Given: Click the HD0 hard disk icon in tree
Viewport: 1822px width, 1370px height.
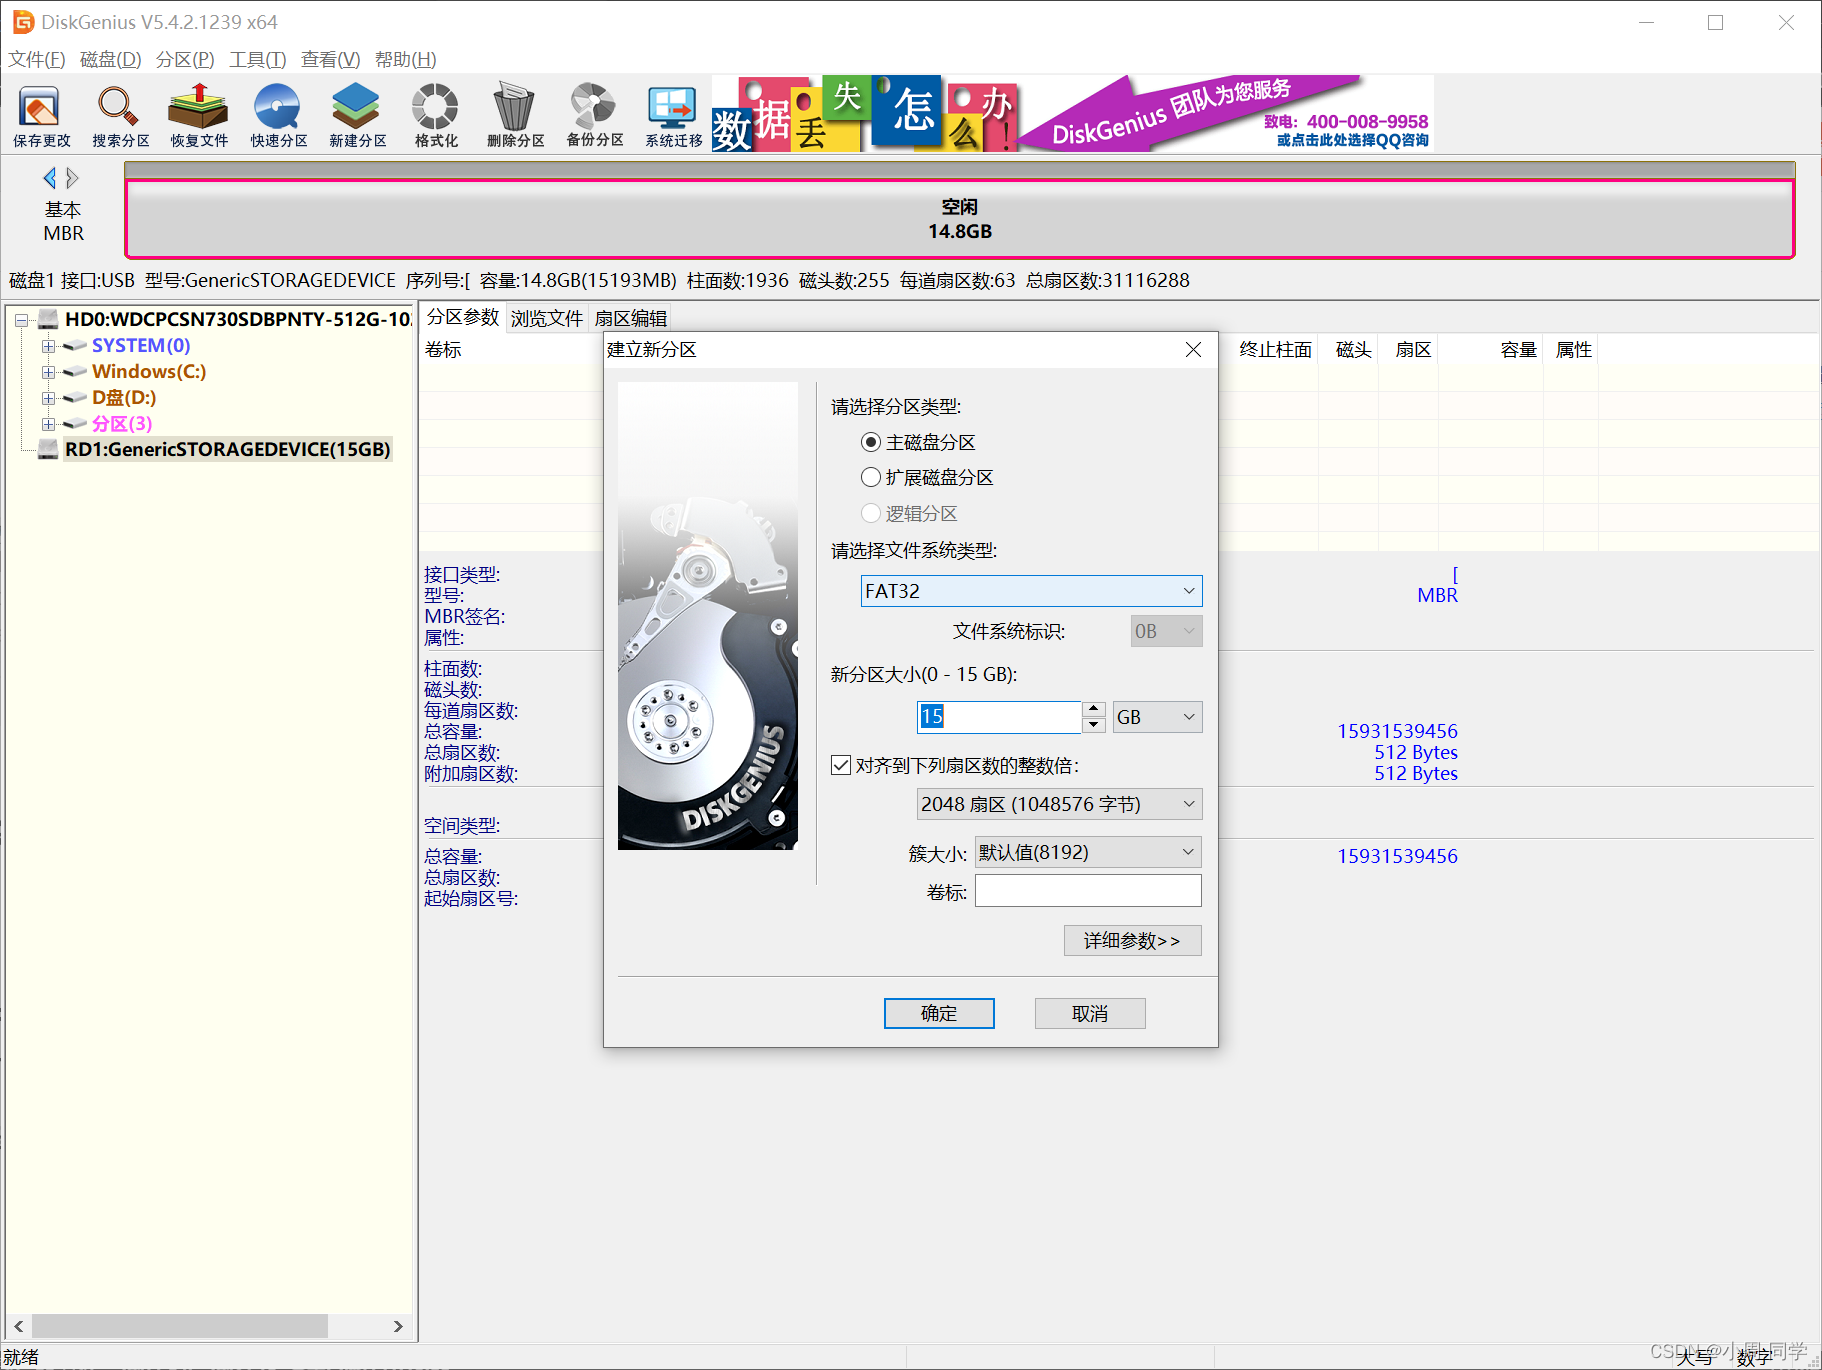Looking at the screenshot, I should point(48,319).
